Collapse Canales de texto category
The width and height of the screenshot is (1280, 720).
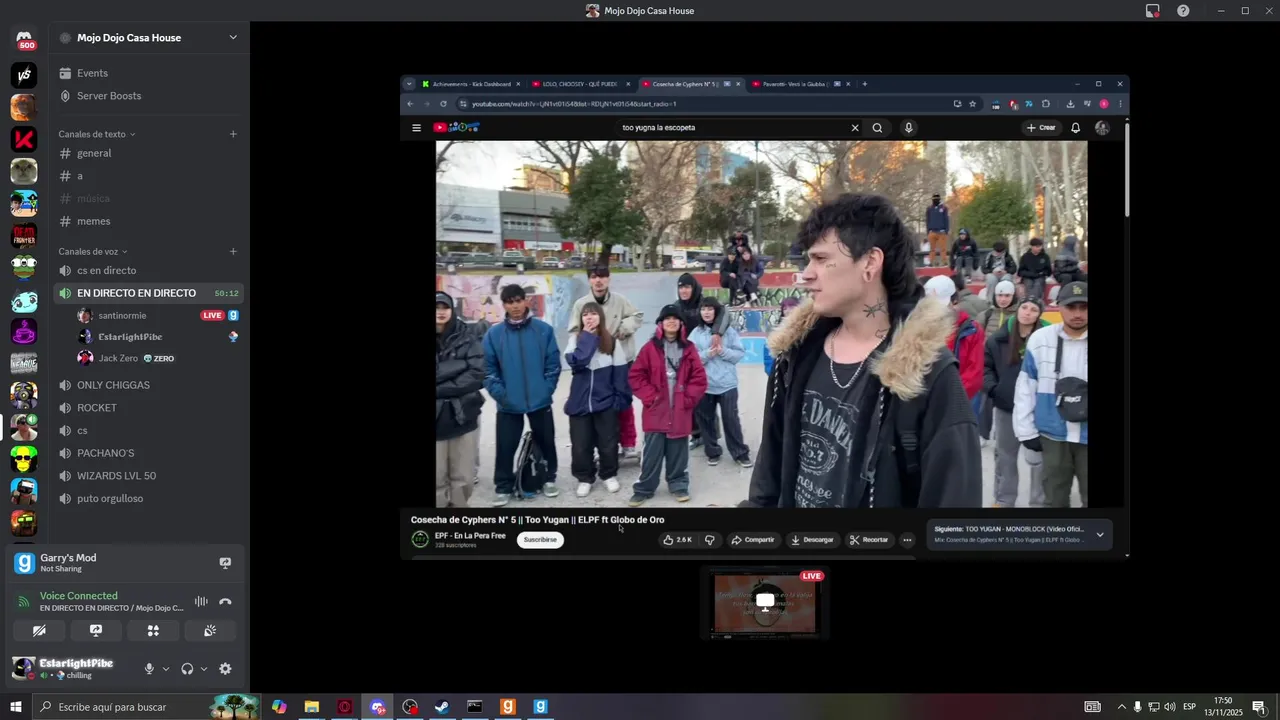point(97,134)
